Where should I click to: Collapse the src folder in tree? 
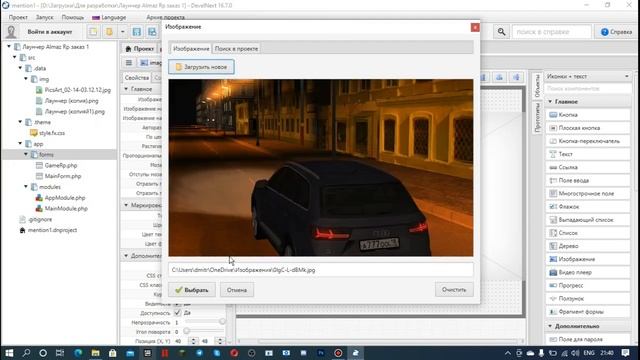pos(15,58)
